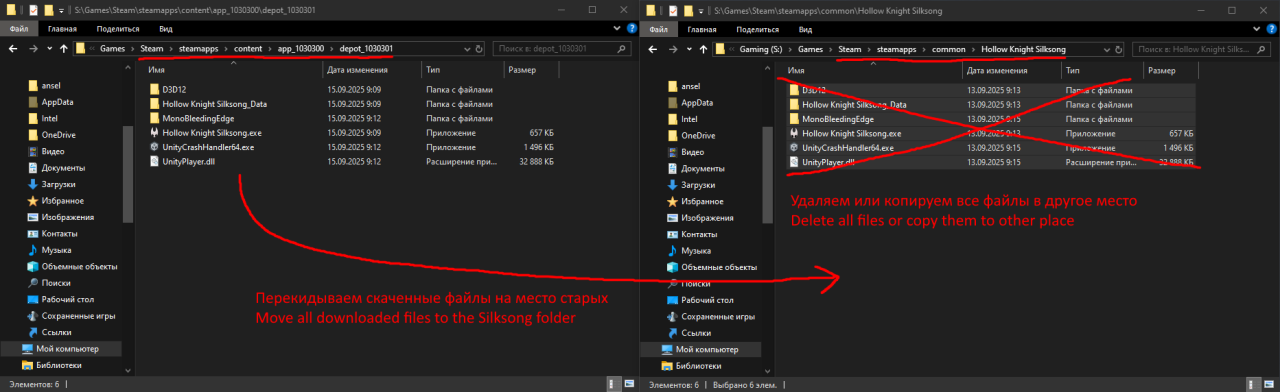Switch to large icons view, left window
Image resolution: width=1280 pixels, height=392 pixels.
628,384
